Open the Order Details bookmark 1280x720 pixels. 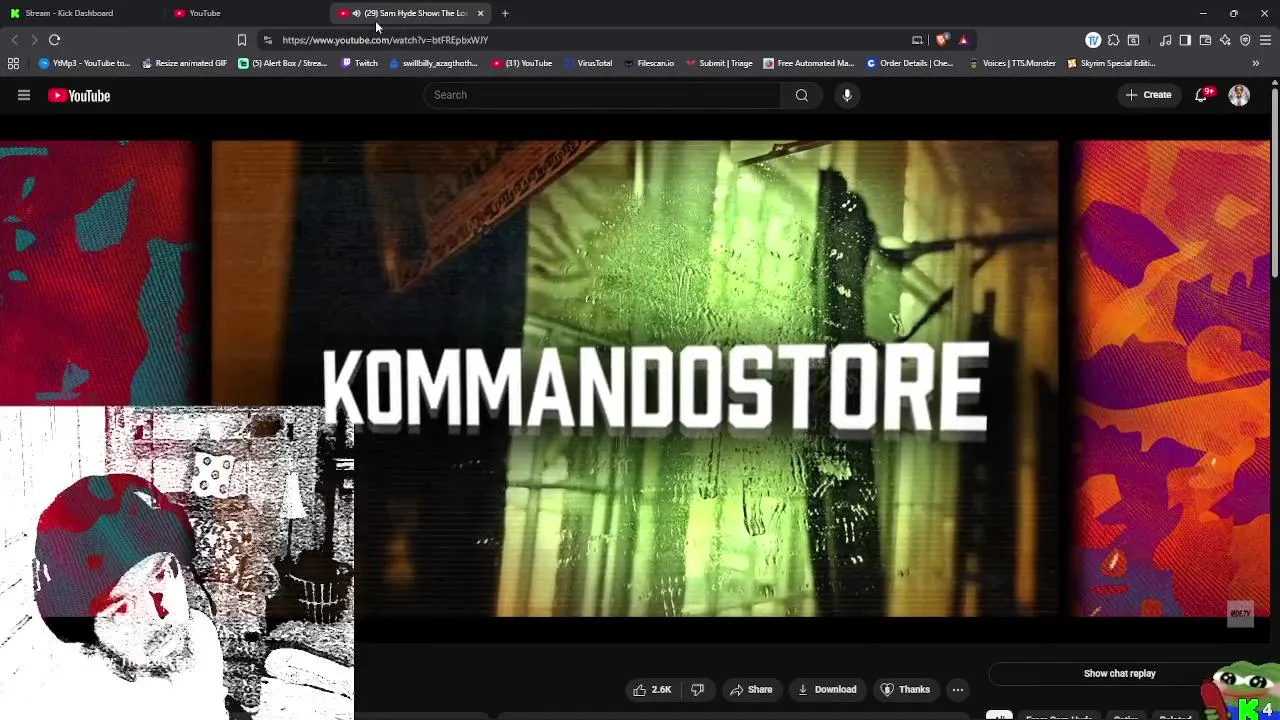pyautogui.click(x=910, y=63)
